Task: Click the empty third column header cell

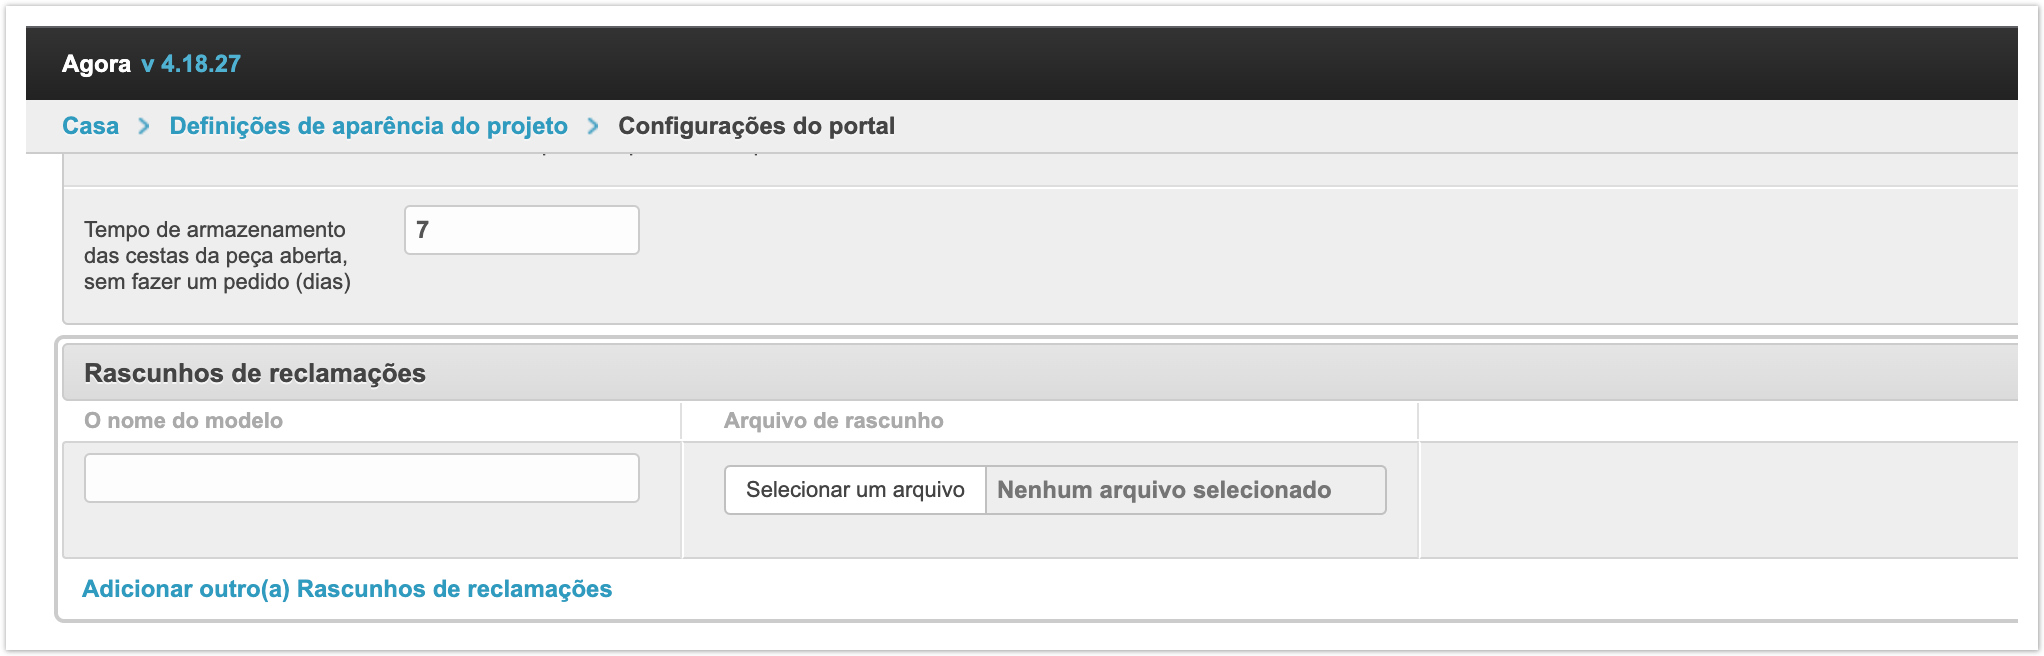Action: (1716, 421)
